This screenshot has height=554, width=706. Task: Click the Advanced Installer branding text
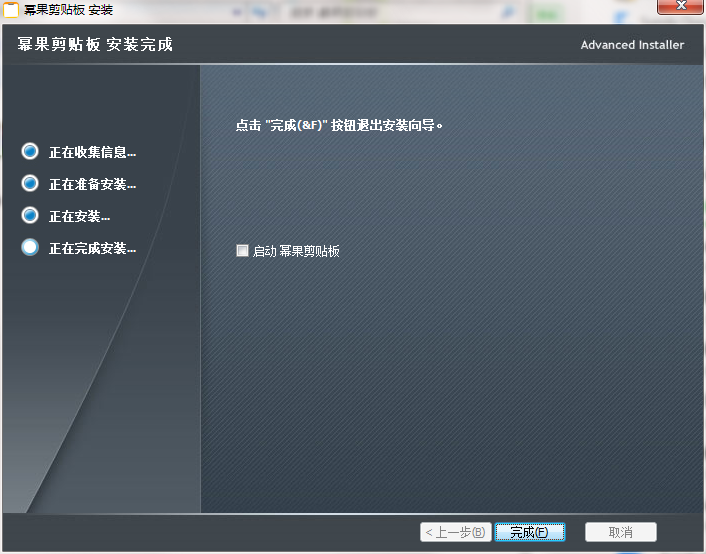coord(632,45)
